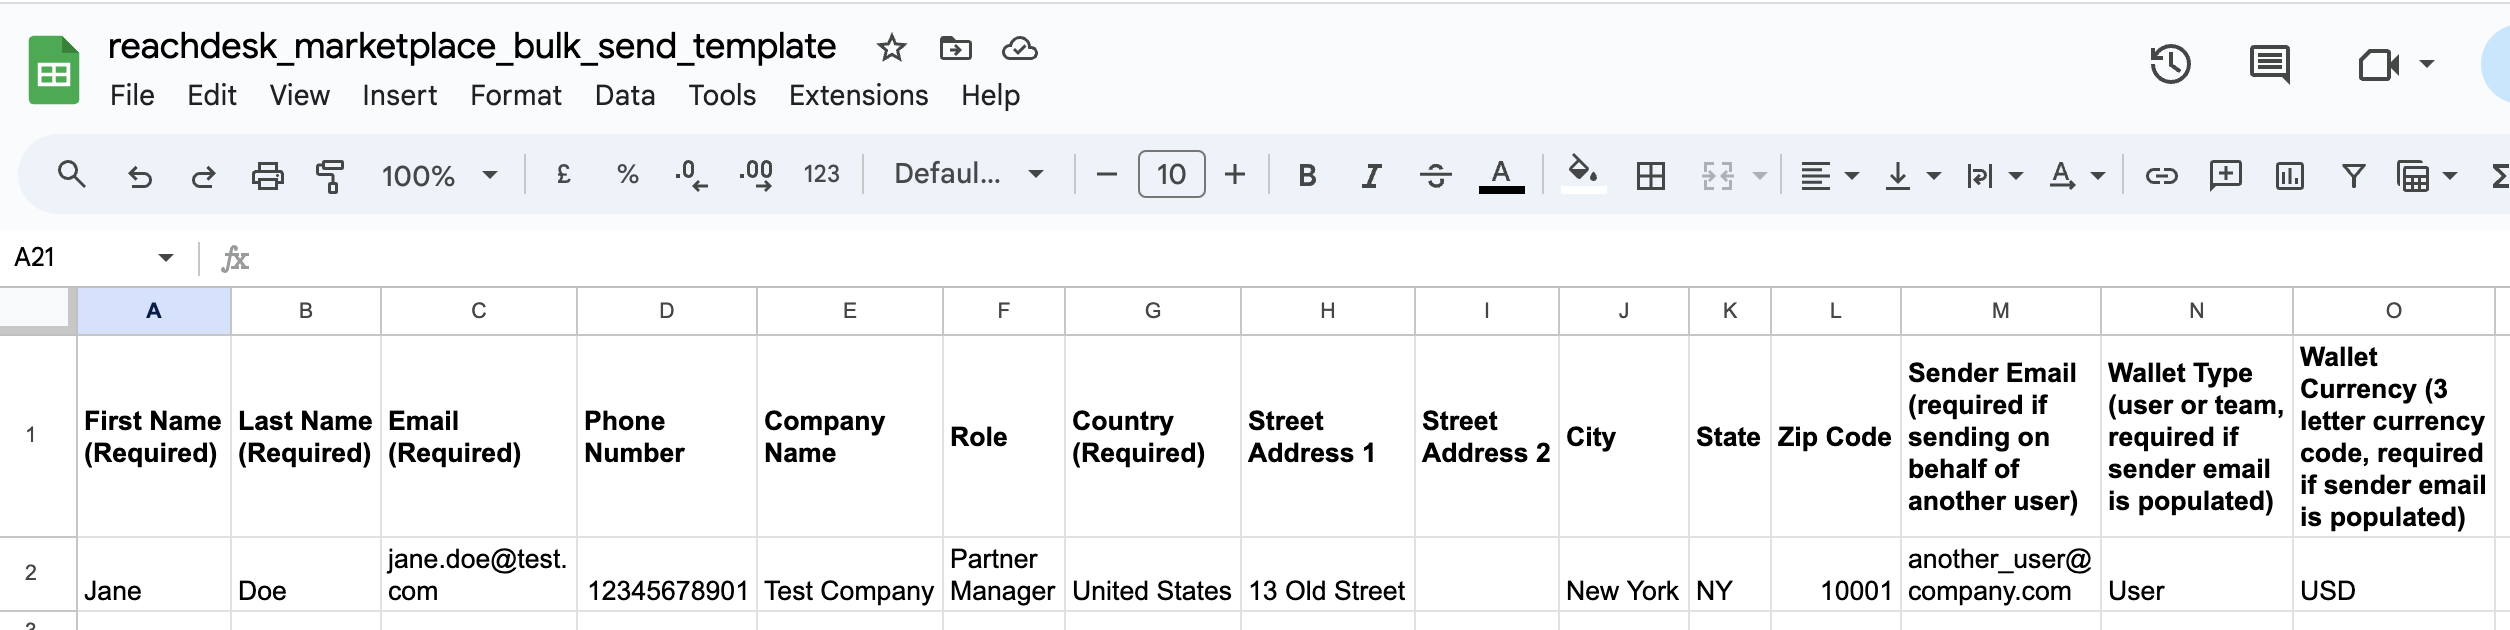Star the reachdesk spreadsheet
This screenshot has height=630, width=2510.
click(x=891, y=48)
